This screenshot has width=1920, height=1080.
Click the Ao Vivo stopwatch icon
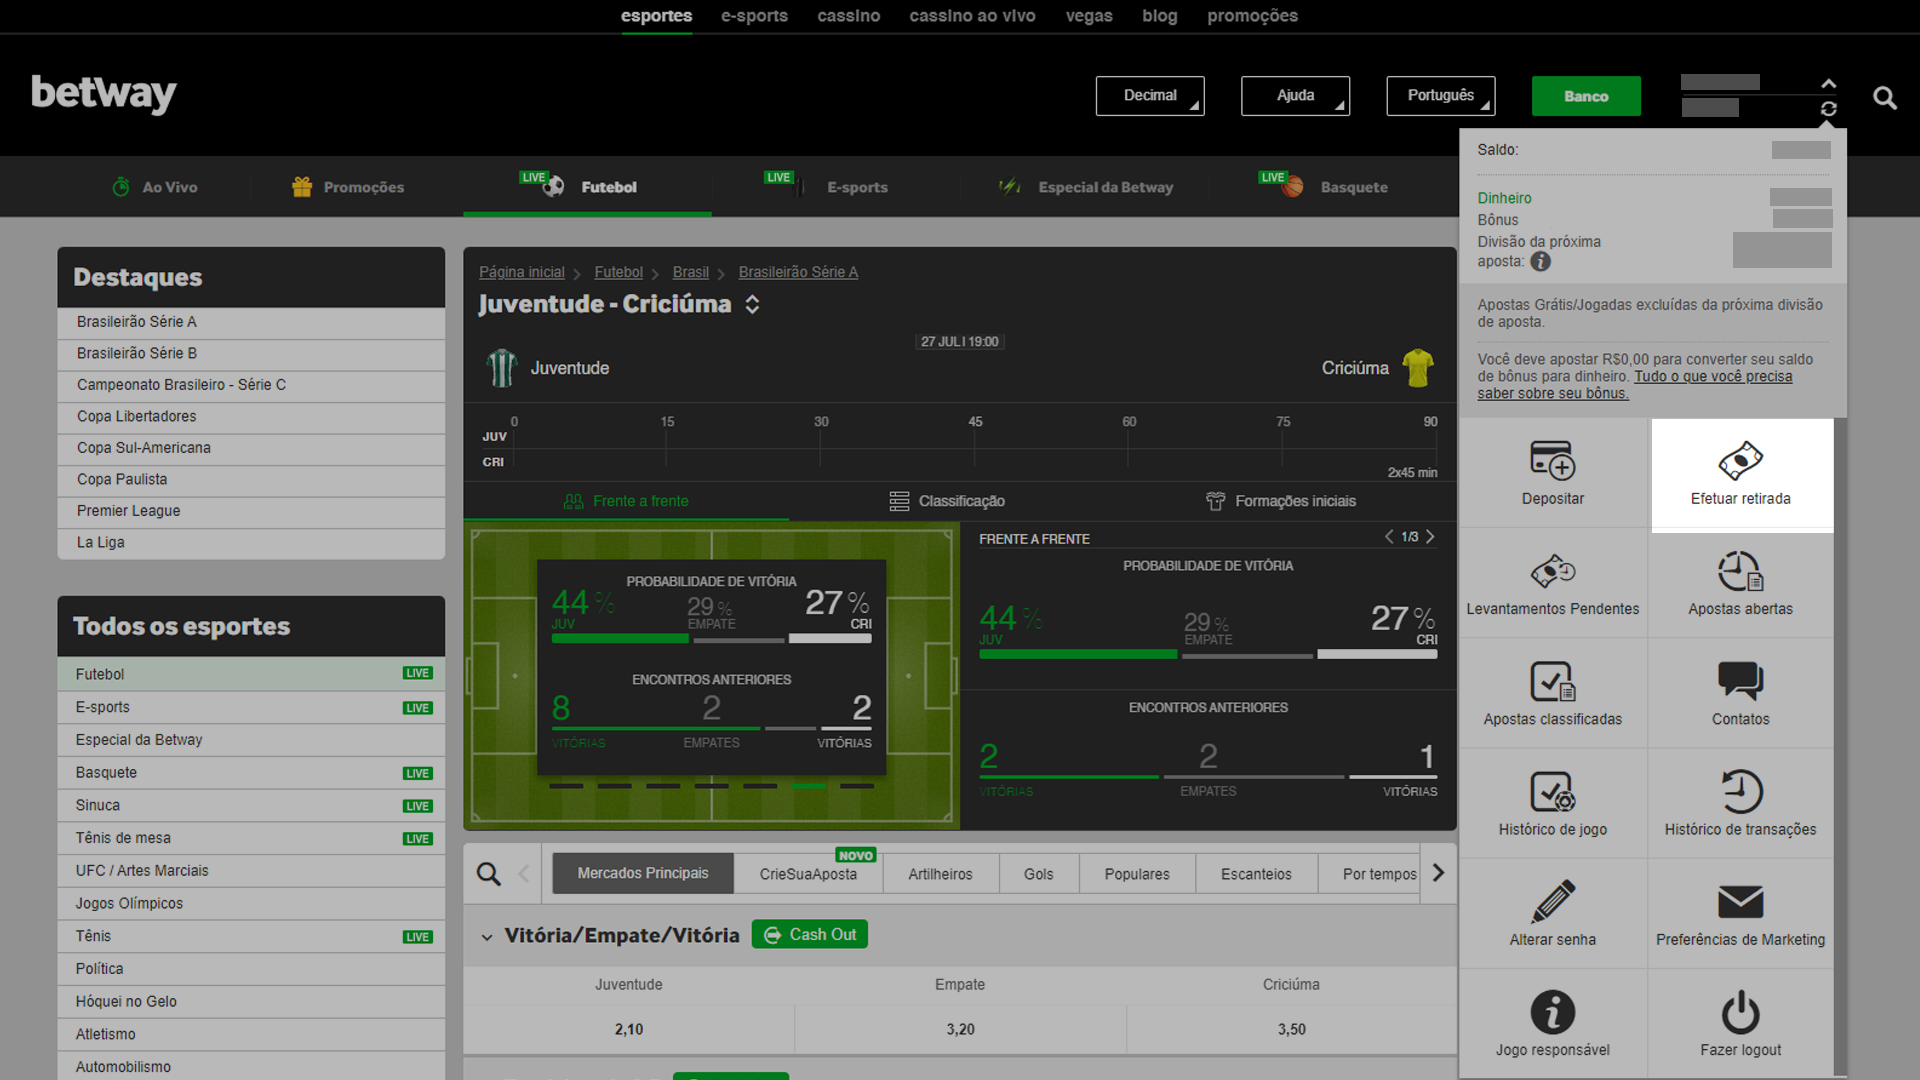[x=121, y=187]
